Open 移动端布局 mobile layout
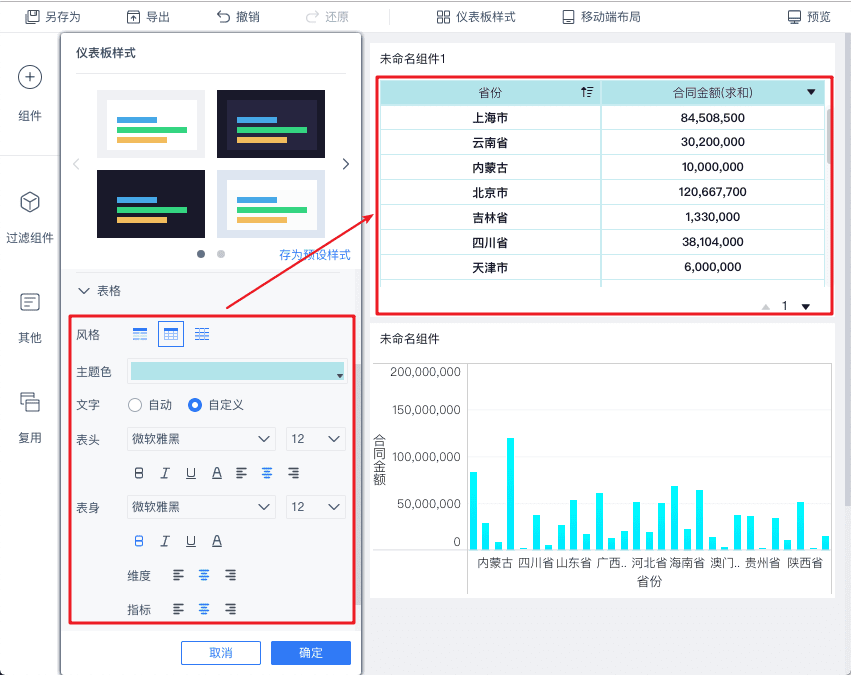 point(601,17)
